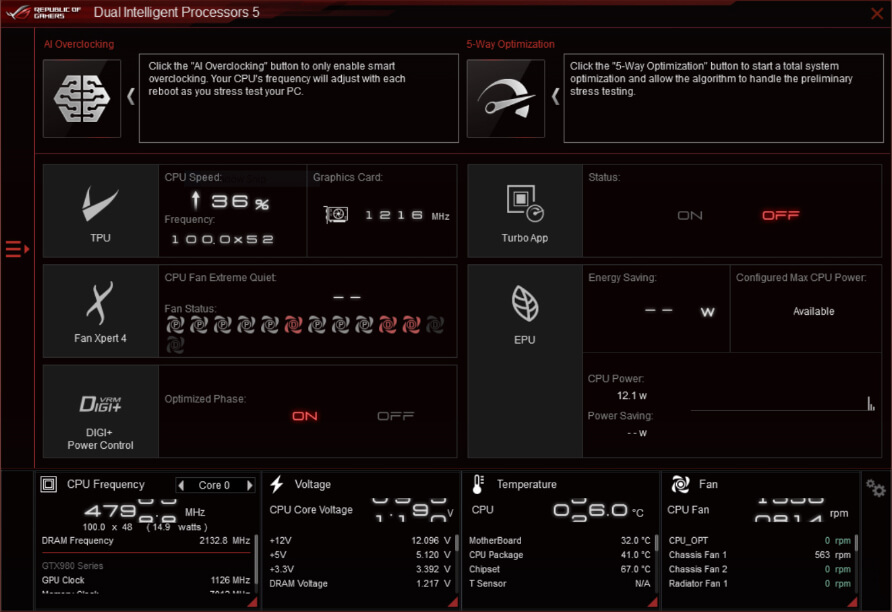Collapse 5-Way Optimization description chevron
Image resolution: width=892 pixels, height=612 pixels.
point(555,96)
